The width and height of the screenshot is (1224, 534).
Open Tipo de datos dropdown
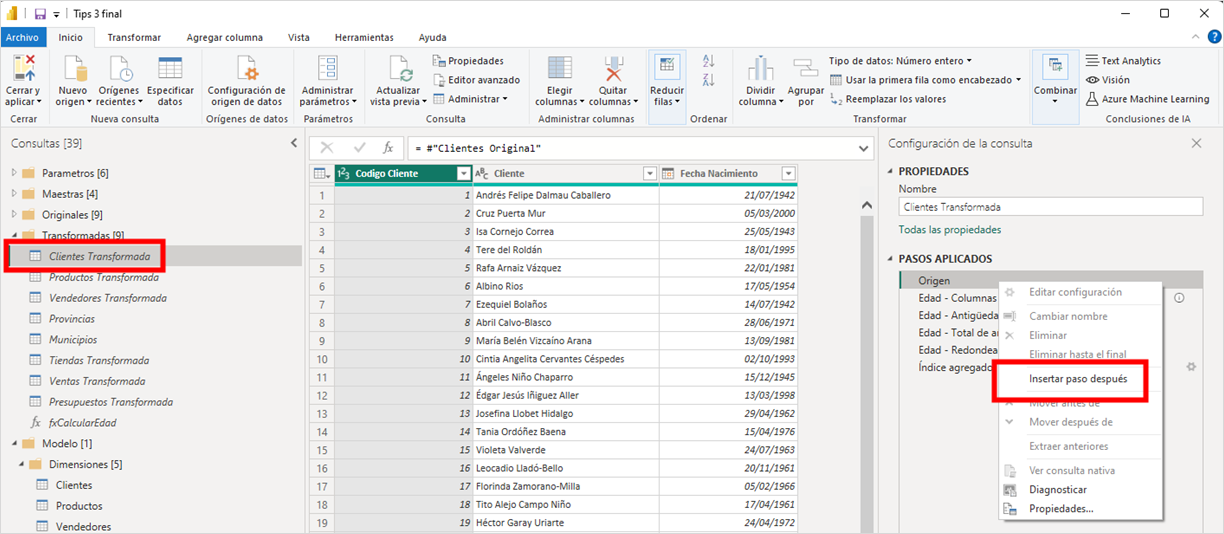click(899, 61)
